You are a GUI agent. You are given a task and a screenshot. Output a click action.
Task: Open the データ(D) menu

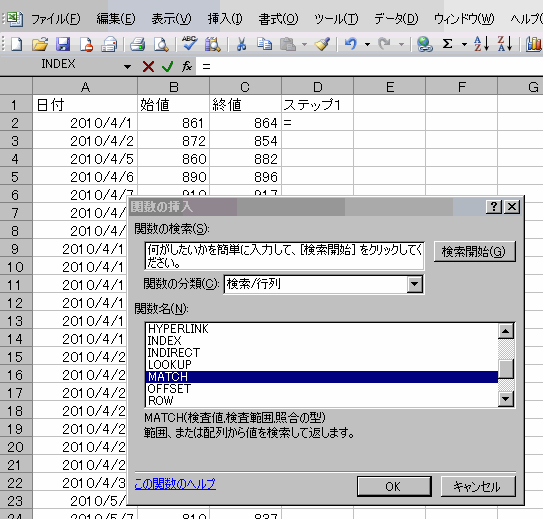(396, 19)
